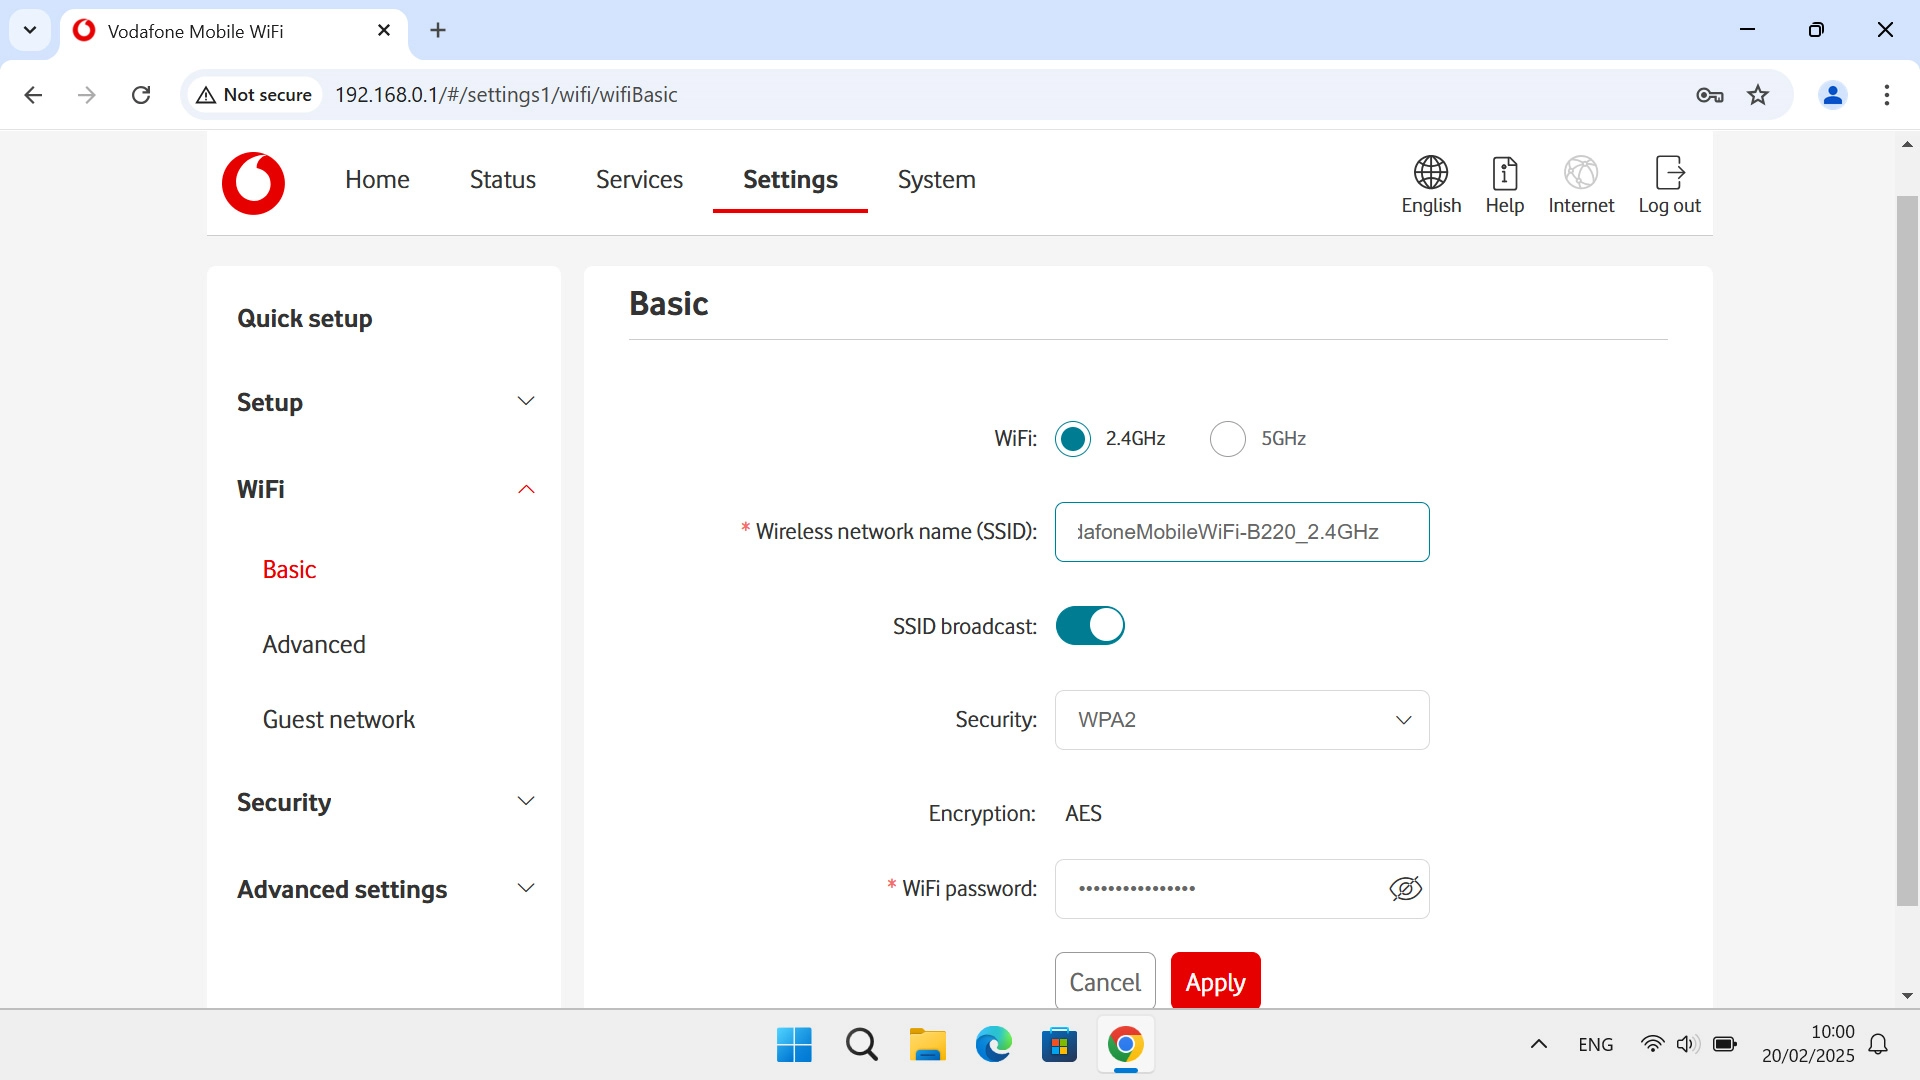Screen dimensions: 1920x1080
Task: Click the password key icon in address bar
Action: click(x=1709, y=95)
